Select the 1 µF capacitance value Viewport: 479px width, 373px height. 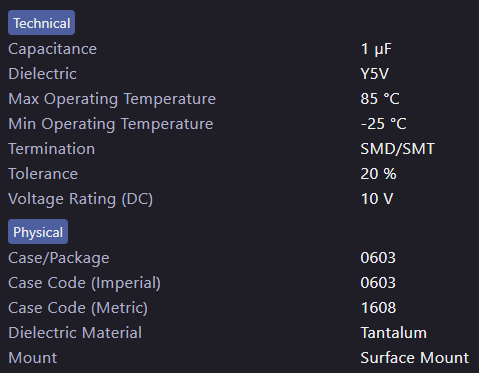coord(376,49)
